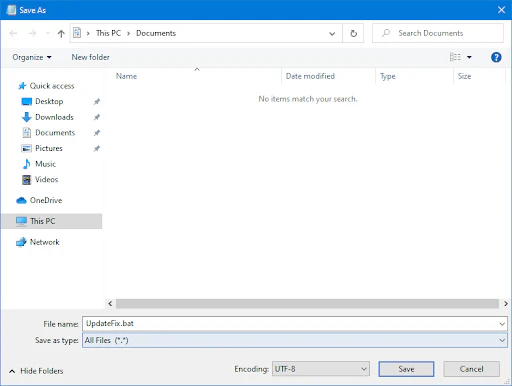Click the search magnifier icon
This screenshot has width=512, height=386.
point(386,33)
